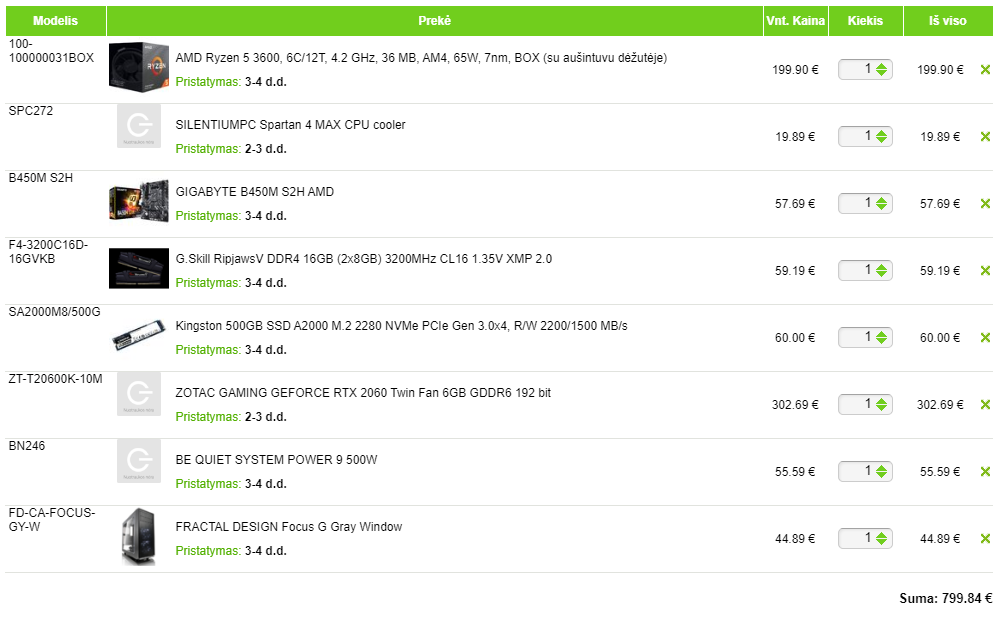Select model code SA2000M8/500G
The height and width of the screenshot is (633, 998).
pos(54,312)
